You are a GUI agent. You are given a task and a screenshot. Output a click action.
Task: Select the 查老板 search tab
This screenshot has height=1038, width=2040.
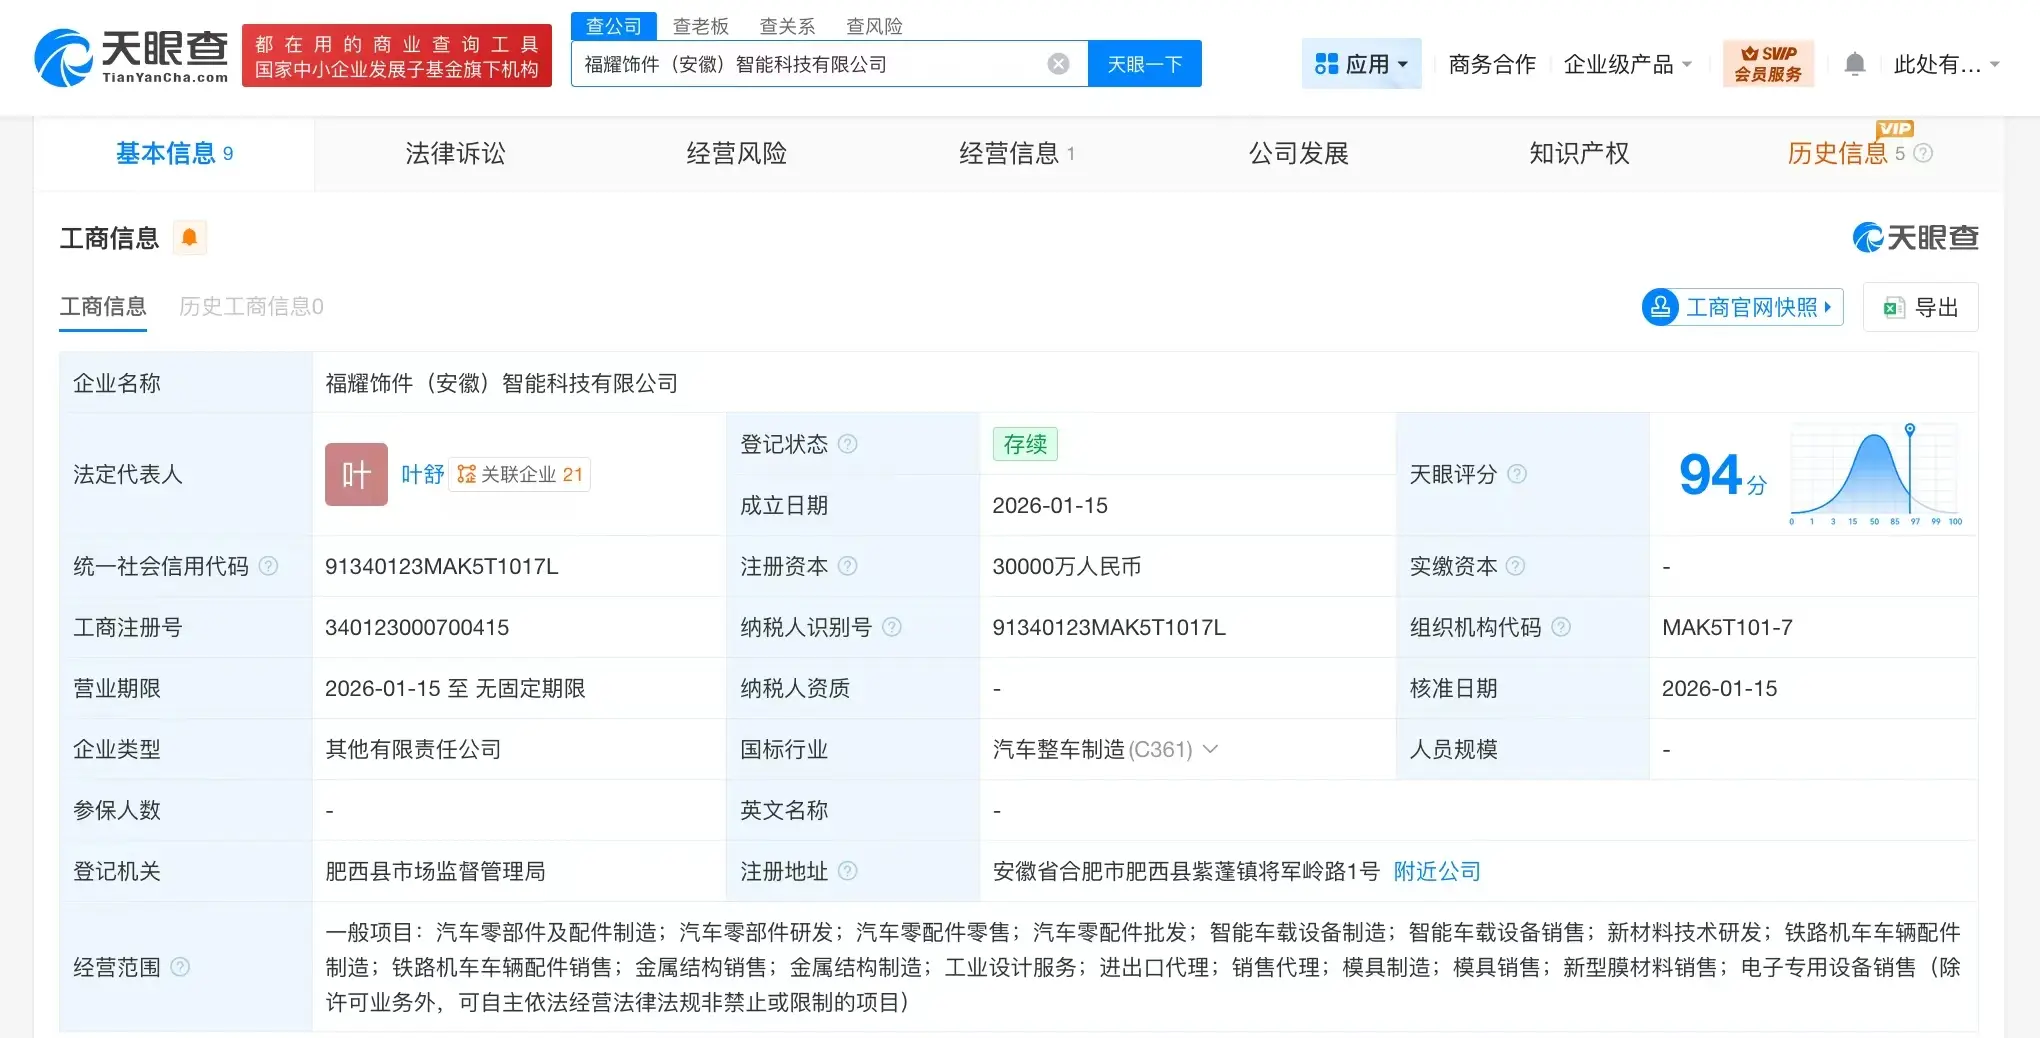(x=701, y=26)
